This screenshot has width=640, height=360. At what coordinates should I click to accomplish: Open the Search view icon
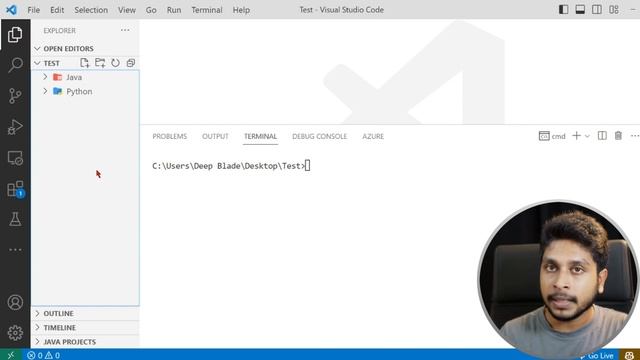[x=15, y=65]
